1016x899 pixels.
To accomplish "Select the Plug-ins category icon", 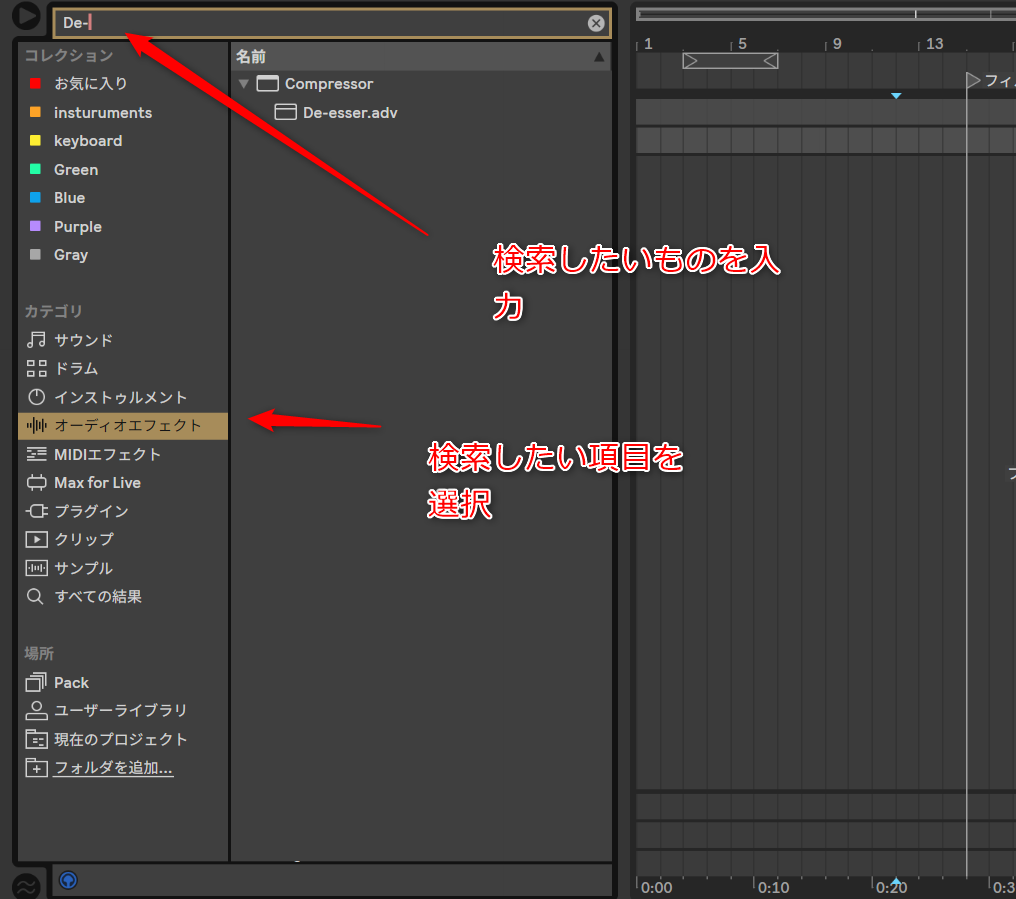I will pos(36,511).
